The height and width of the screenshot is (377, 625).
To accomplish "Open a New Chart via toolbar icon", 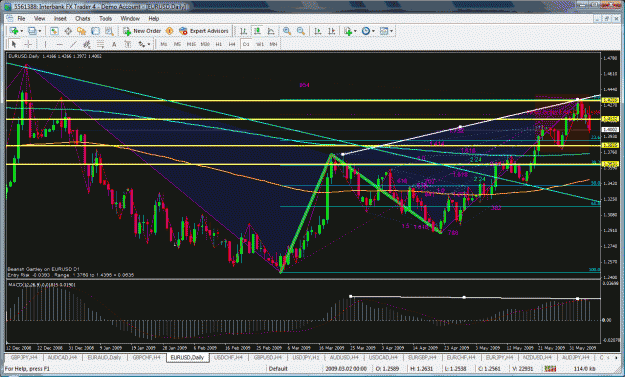I will point(14,31).
